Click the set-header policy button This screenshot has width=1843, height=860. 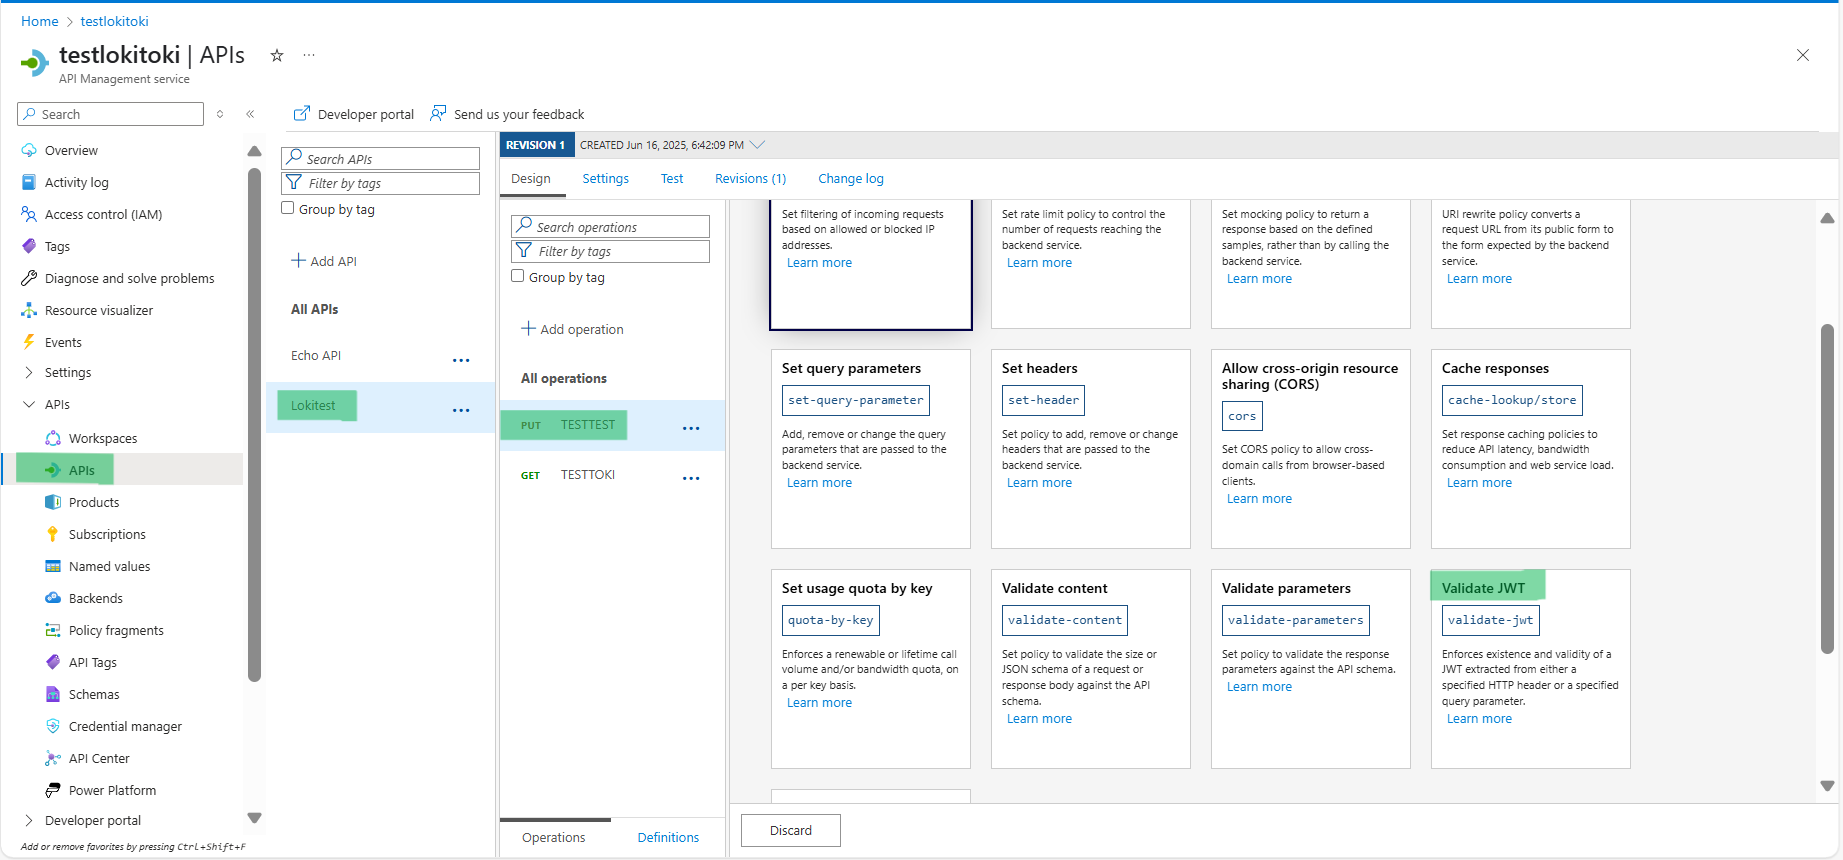1043,400
